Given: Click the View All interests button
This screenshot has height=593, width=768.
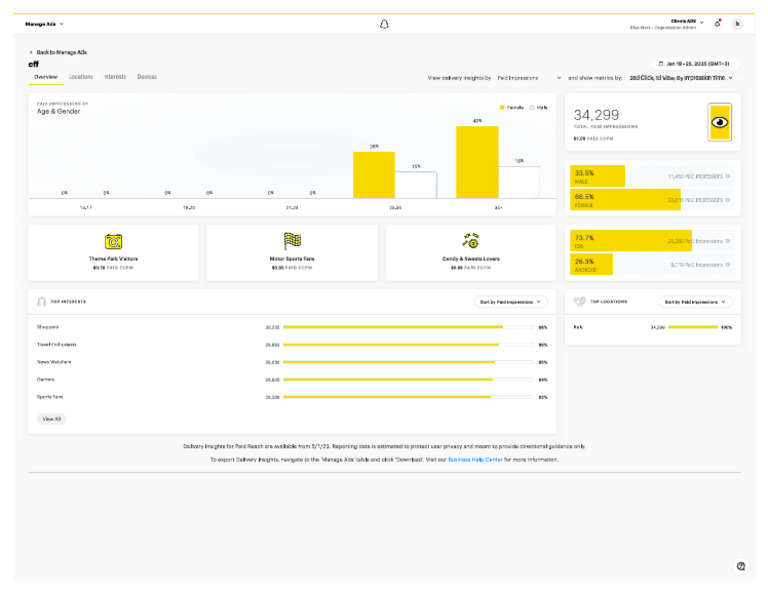Looking at the screenshot, I should click(x=51, y=419).
